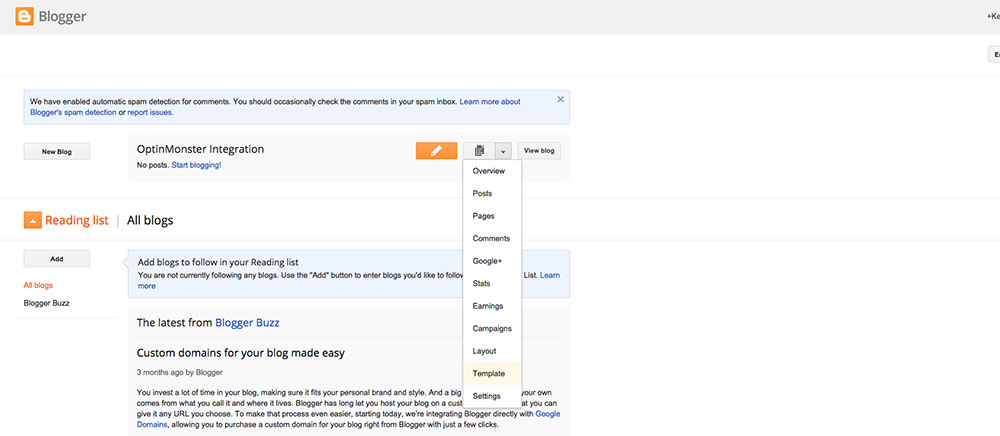Select Overview from the dropdown menu
Viewport: 1000px width, 436px height.
492,171
